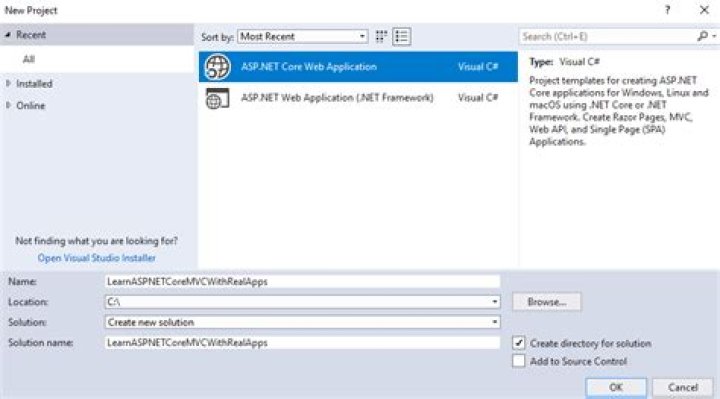The image size is (720, 399).
Task: Select the ASP.NET Core Web Application row text
Action: click(309, 67)
